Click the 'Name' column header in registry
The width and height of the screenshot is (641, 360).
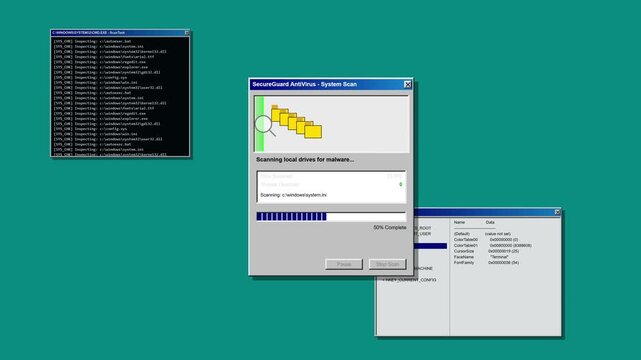tap(459, 222)
